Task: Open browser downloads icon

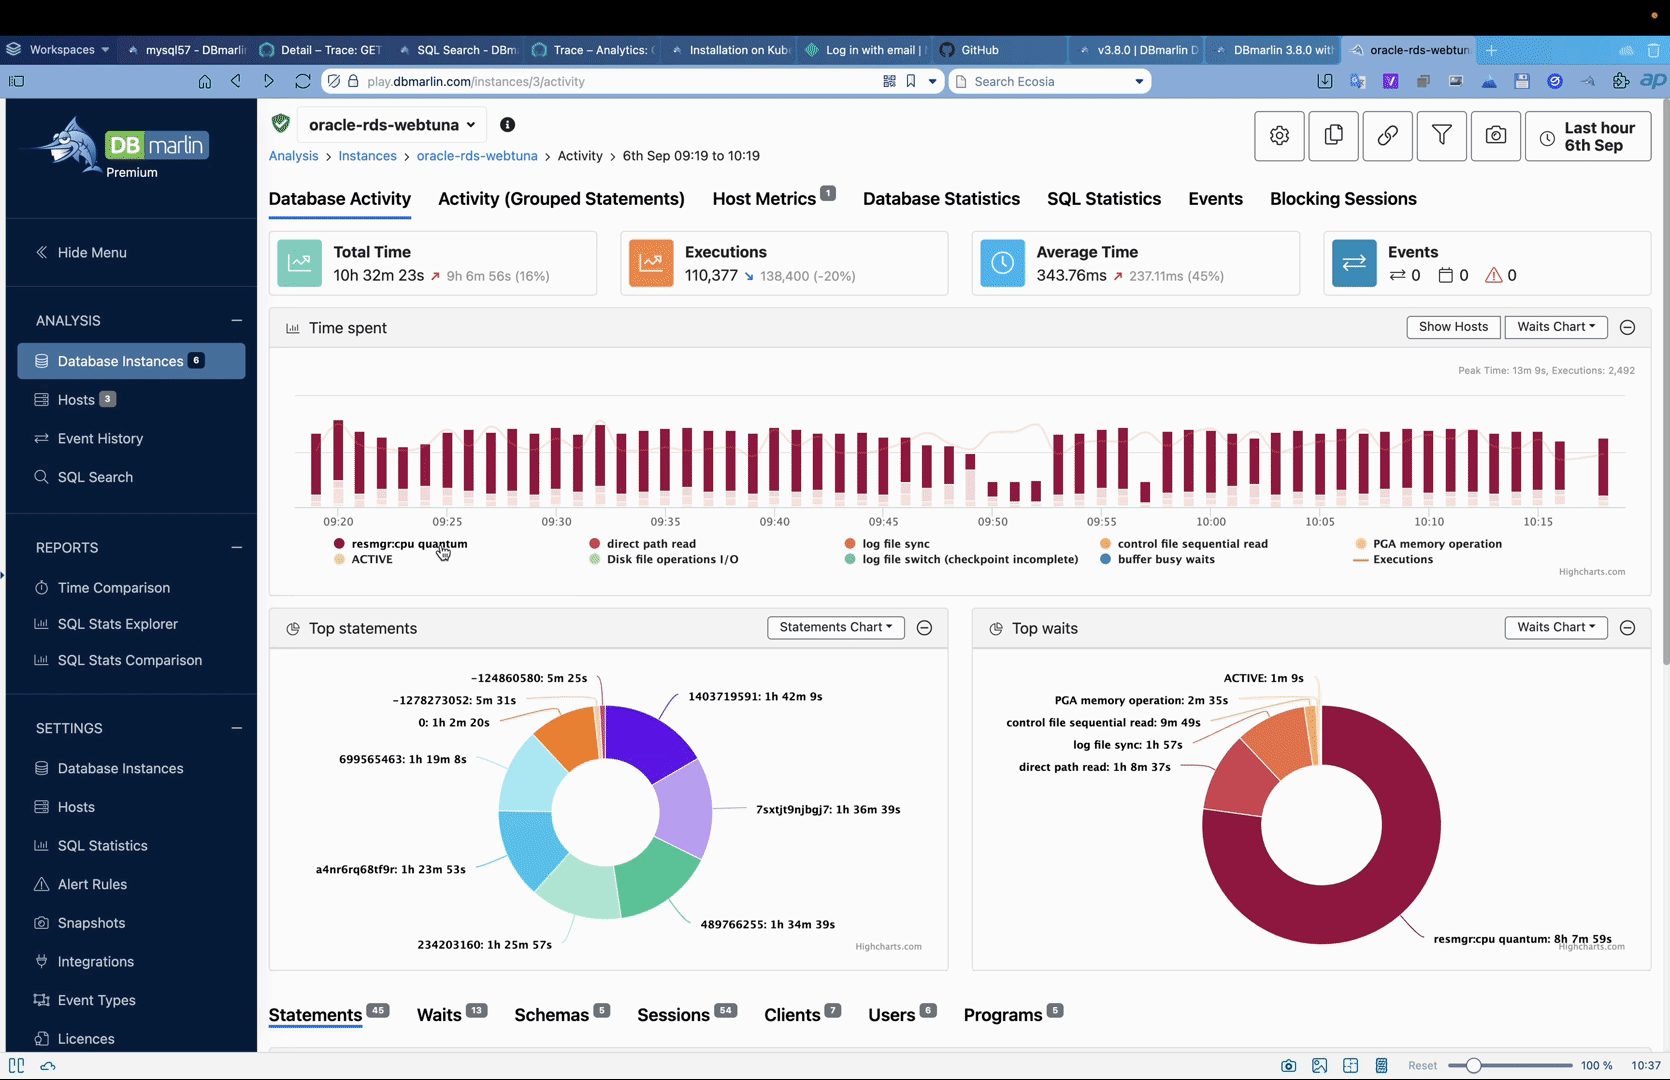Action: [x=1324, y=81]
